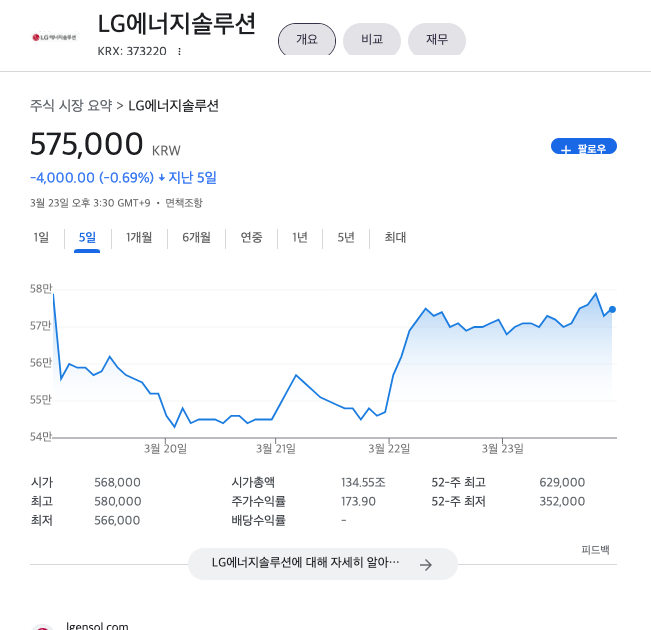This screenshot has width=651, height=630.
Task: Click the 주식 시장 요약 breadcrumb link
Action: [71, 105]
